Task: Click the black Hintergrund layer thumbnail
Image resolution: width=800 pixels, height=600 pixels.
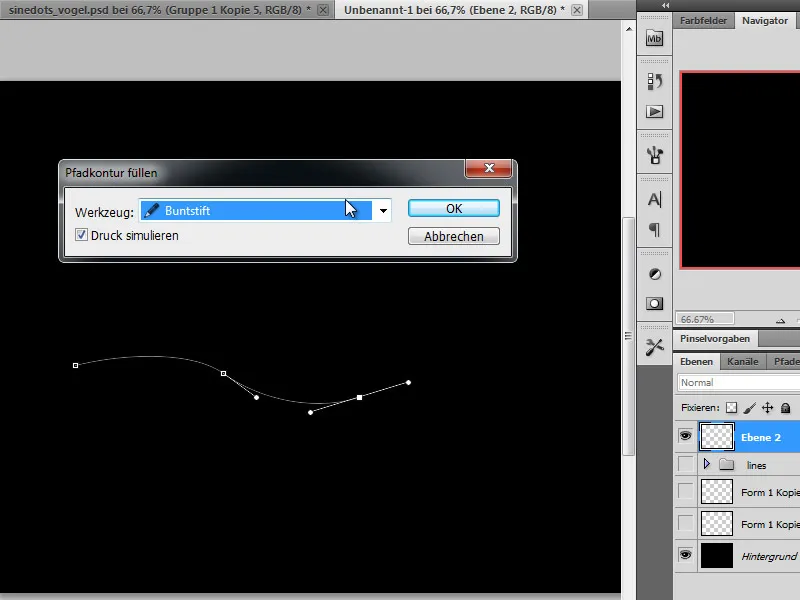Action: click(717, 556)
